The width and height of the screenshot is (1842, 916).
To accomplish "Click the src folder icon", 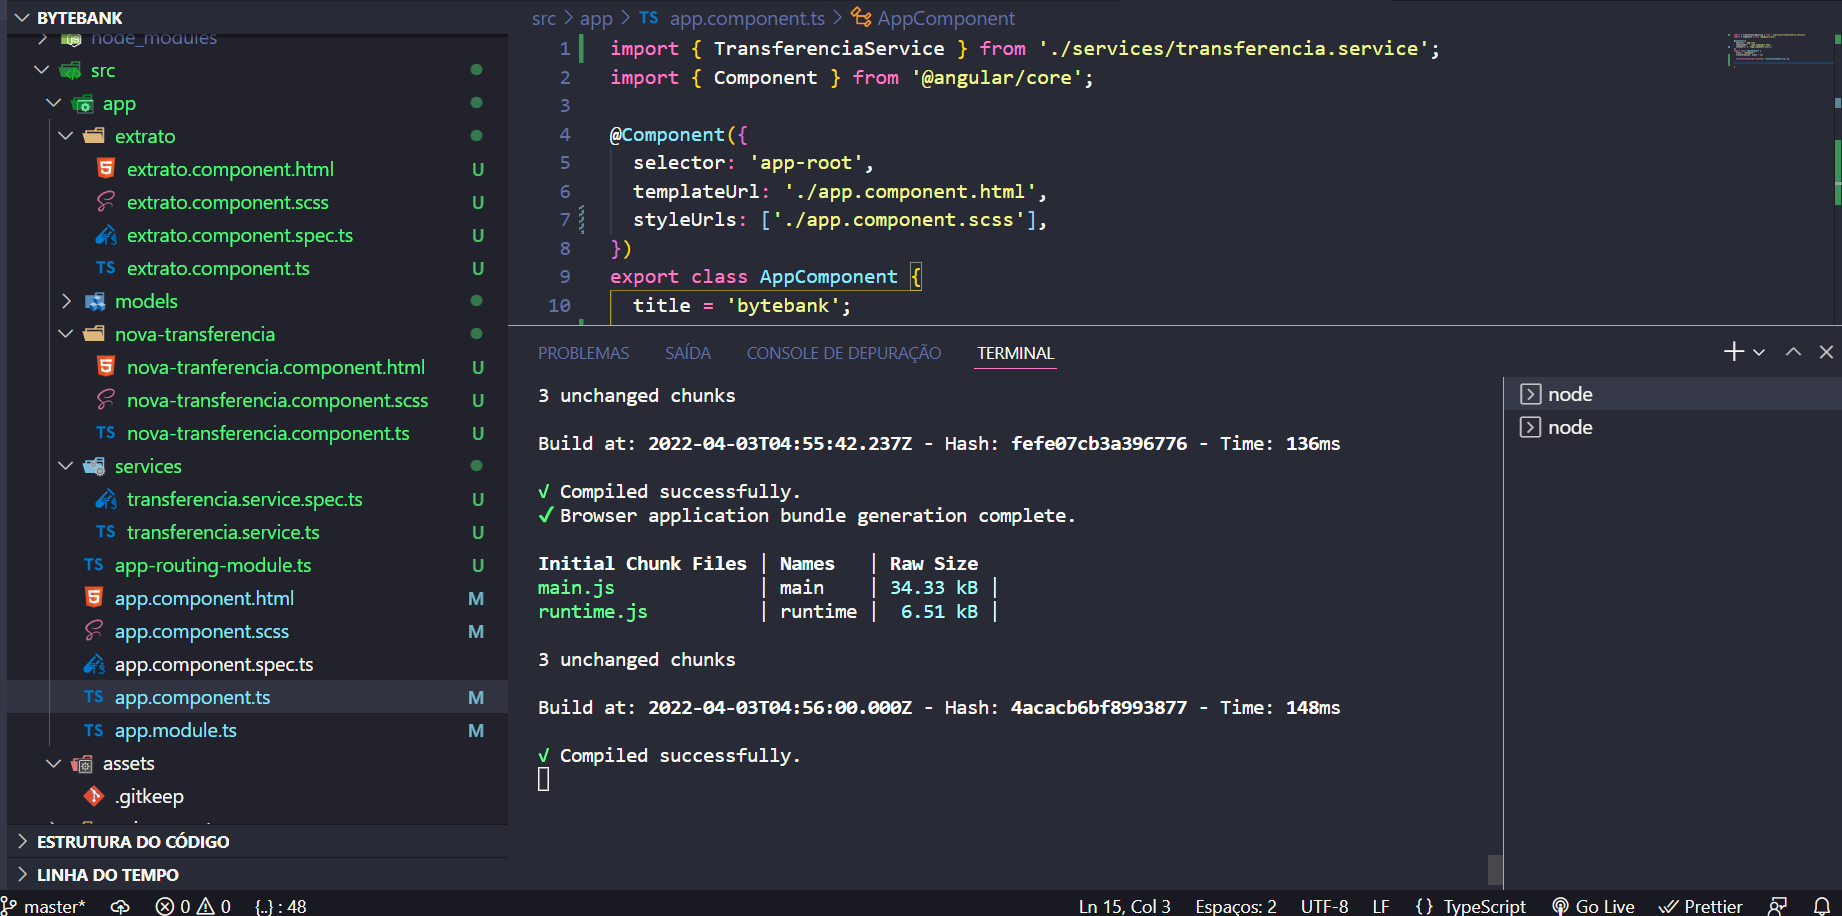I will pos(70,70).
